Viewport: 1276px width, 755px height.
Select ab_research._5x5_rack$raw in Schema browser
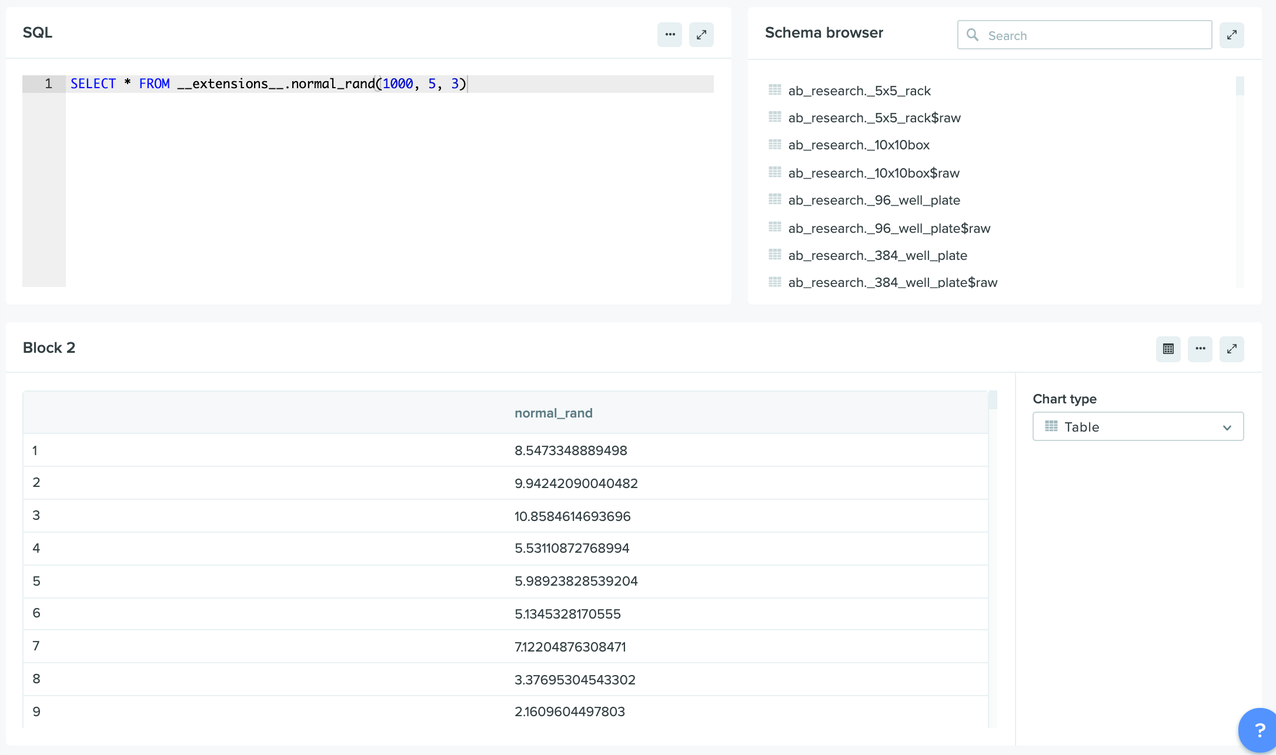tap(874, 118)
